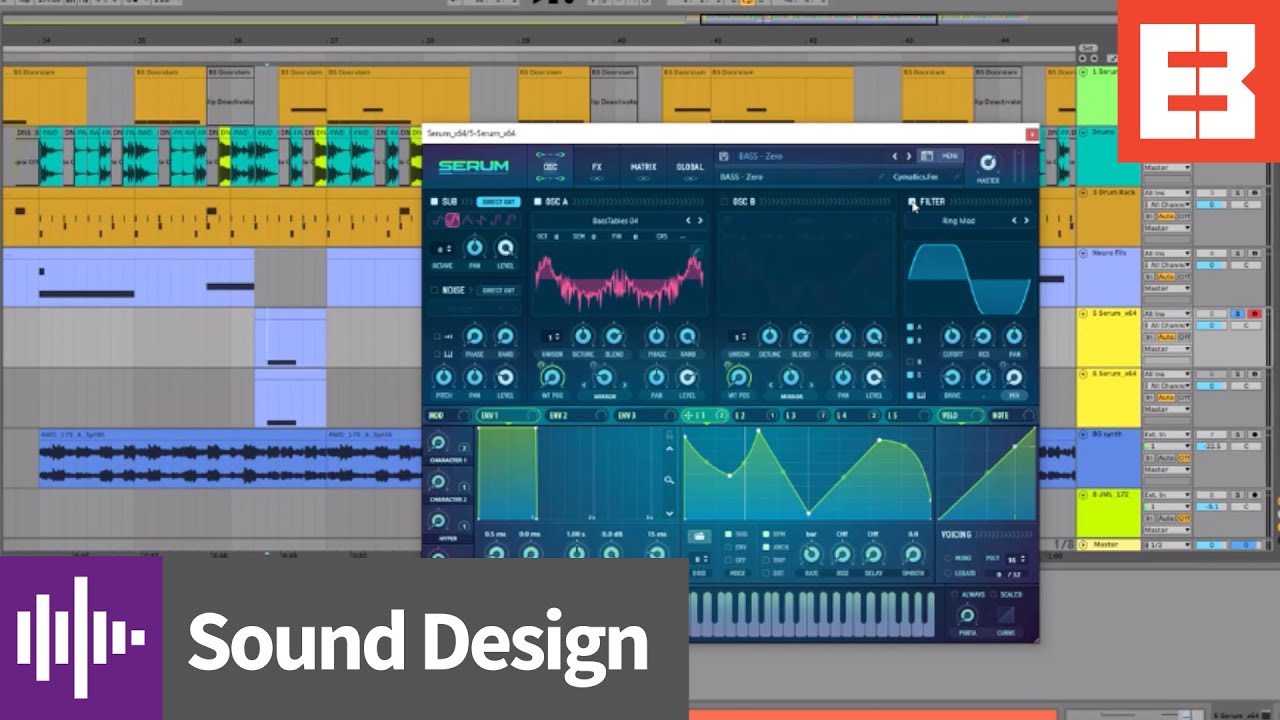Open 5 Serum_x64 All Ins input dropdown

tap(1166, 314)
